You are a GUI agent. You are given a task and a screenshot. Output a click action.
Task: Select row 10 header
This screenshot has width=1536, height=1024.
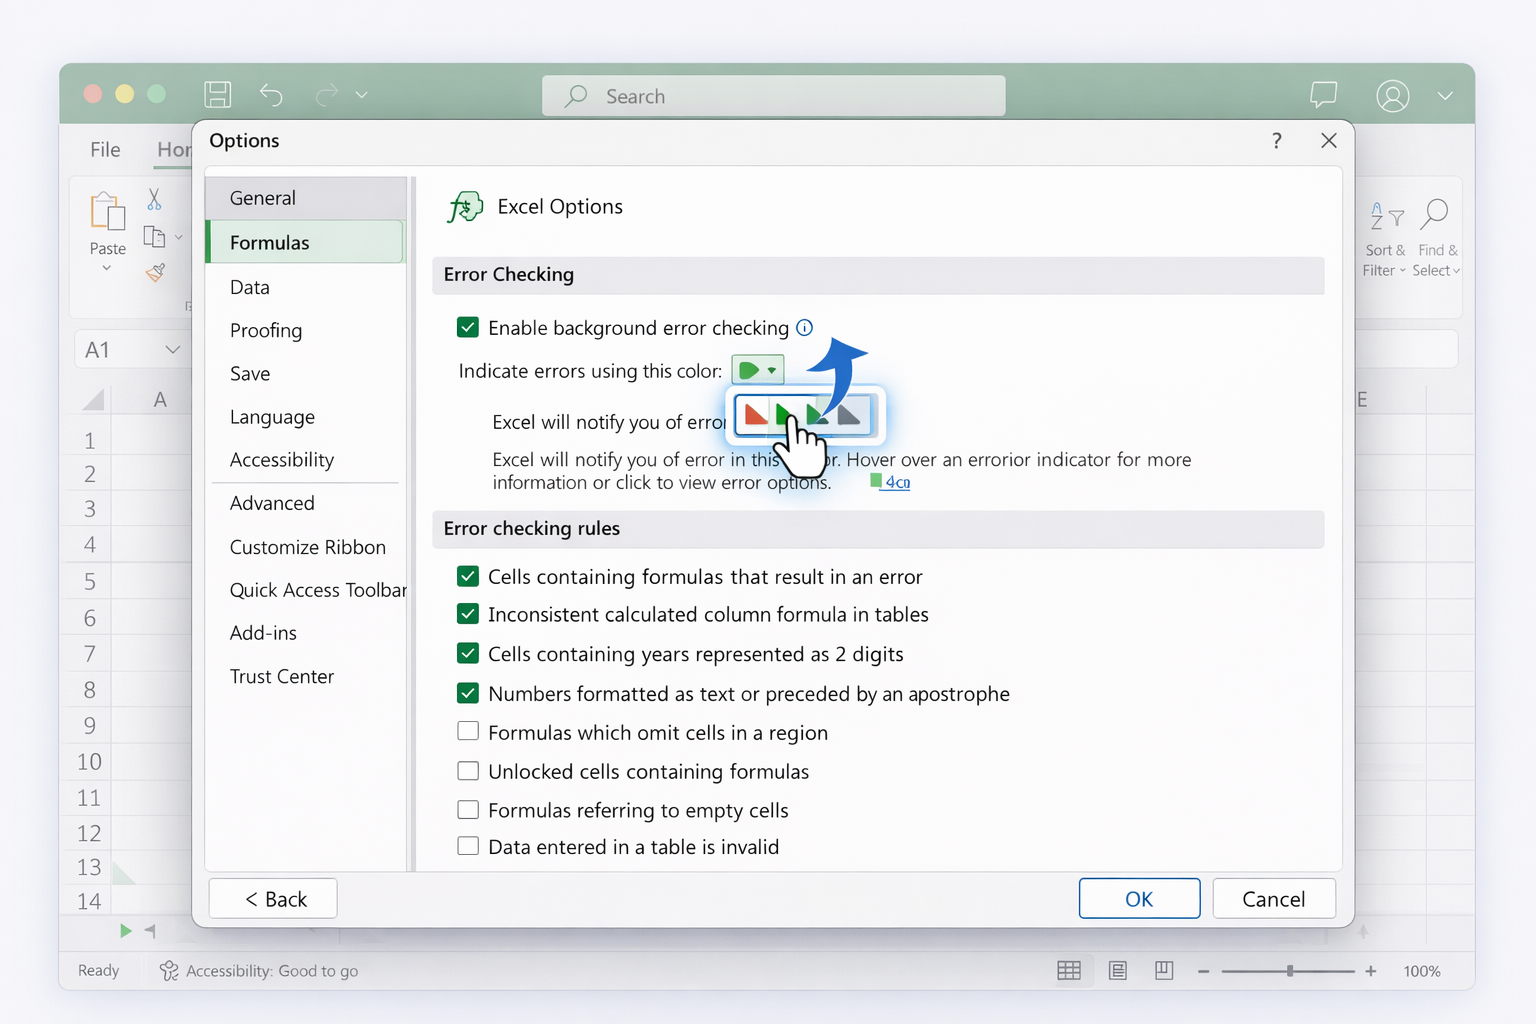90,762
